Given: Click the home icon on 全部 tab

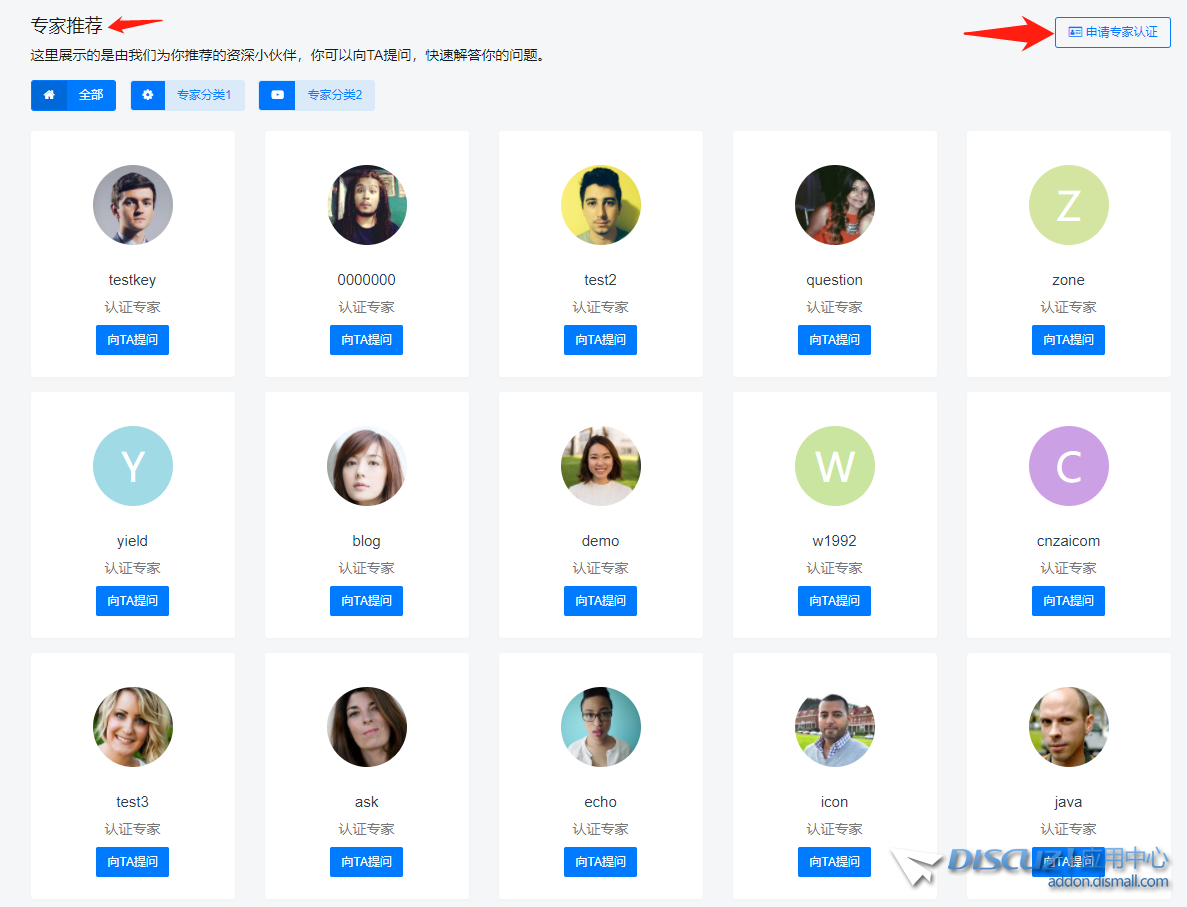Looking at the screenshot, I should pos(49,95).
